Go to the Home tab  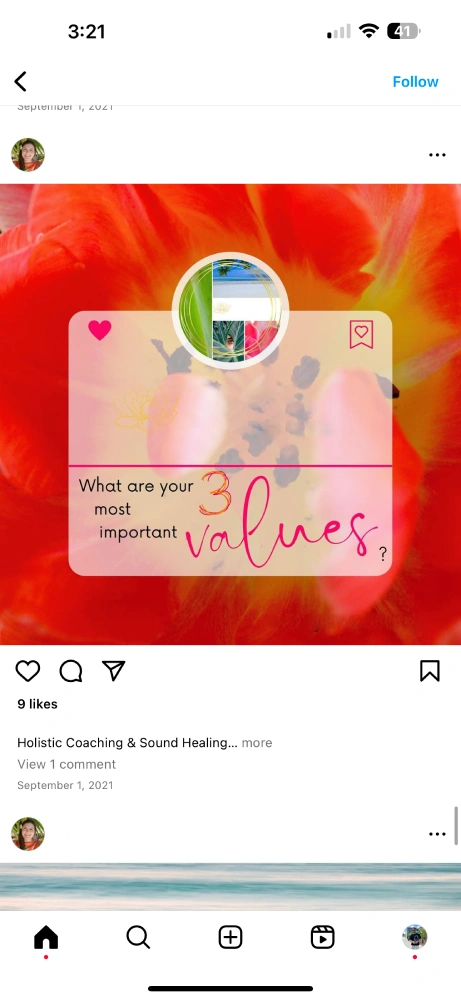[x=46, y=938]
